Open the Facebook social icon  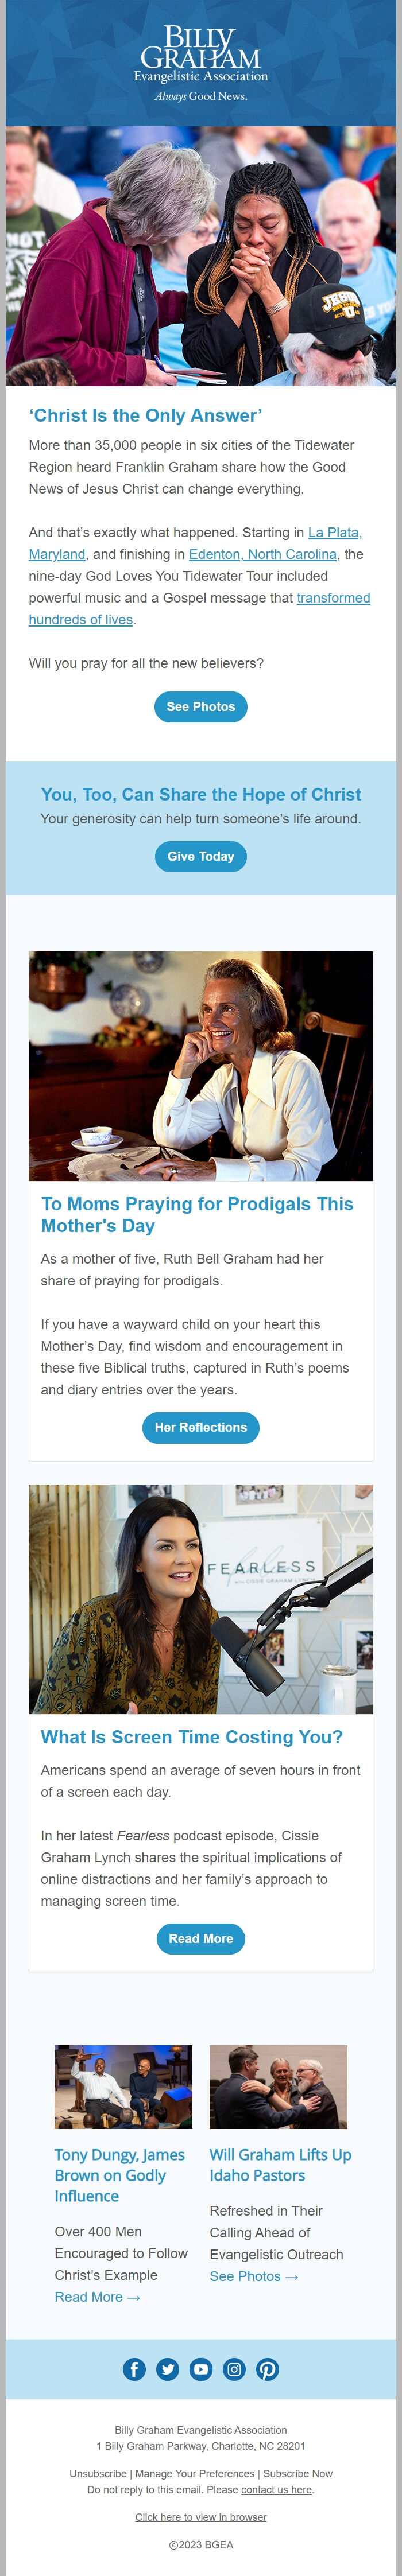coord(134,2368)
